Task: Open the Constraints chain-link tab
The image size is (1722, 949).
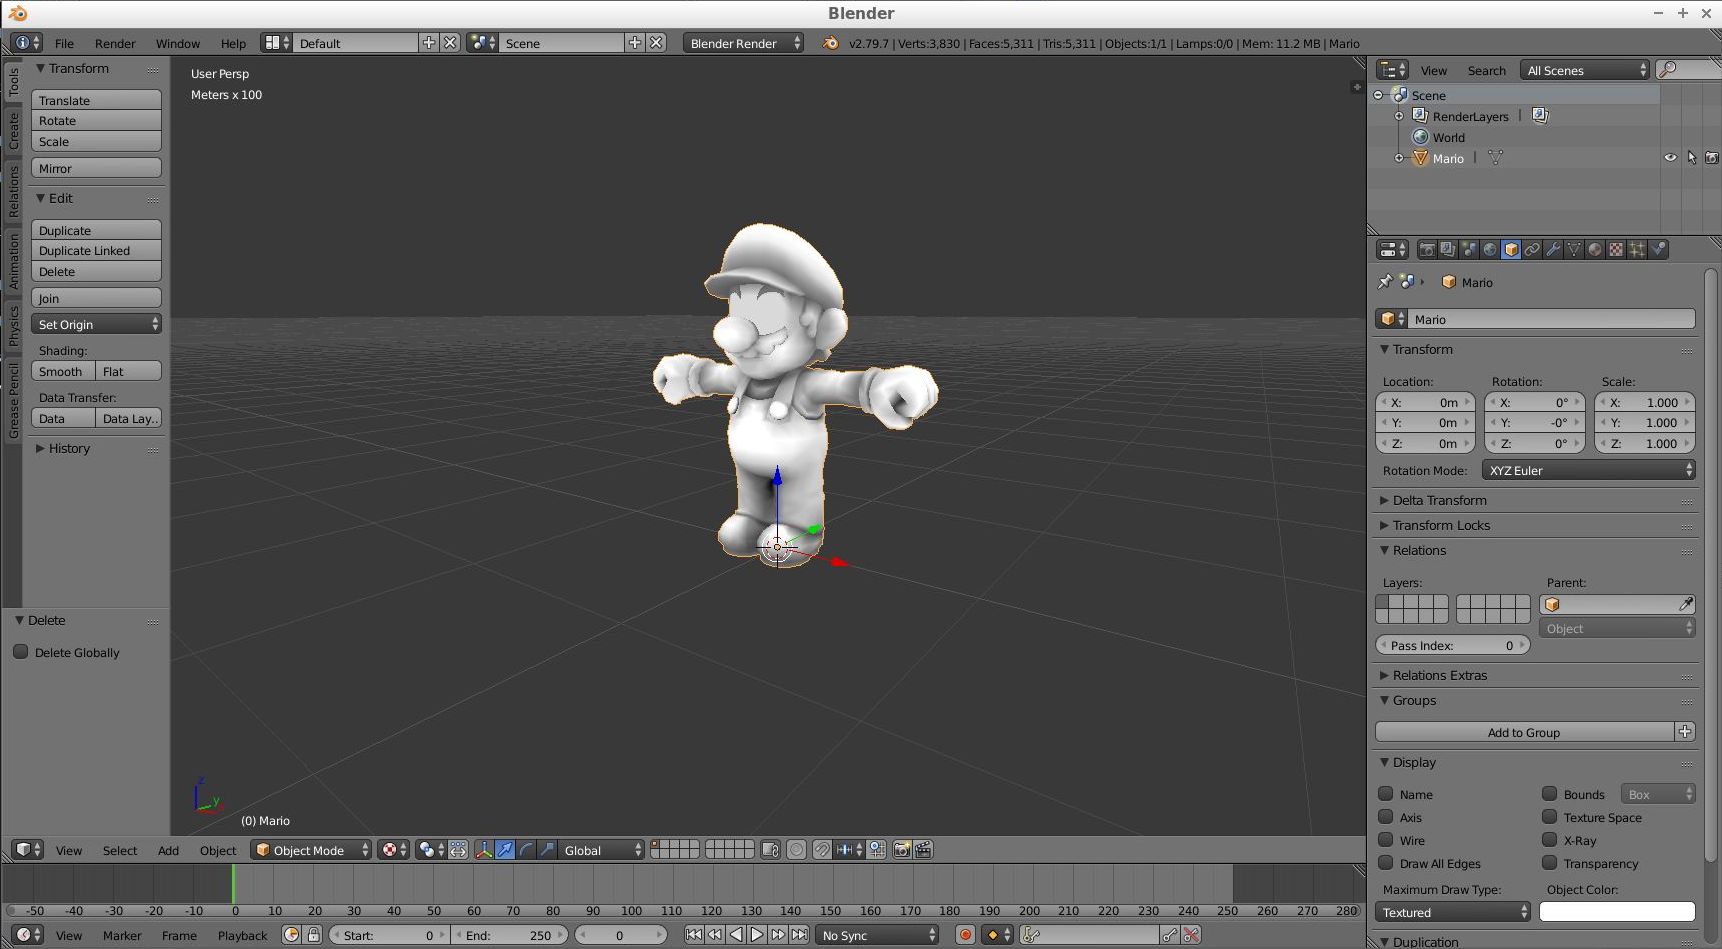Action: [x=1532, y=250]
